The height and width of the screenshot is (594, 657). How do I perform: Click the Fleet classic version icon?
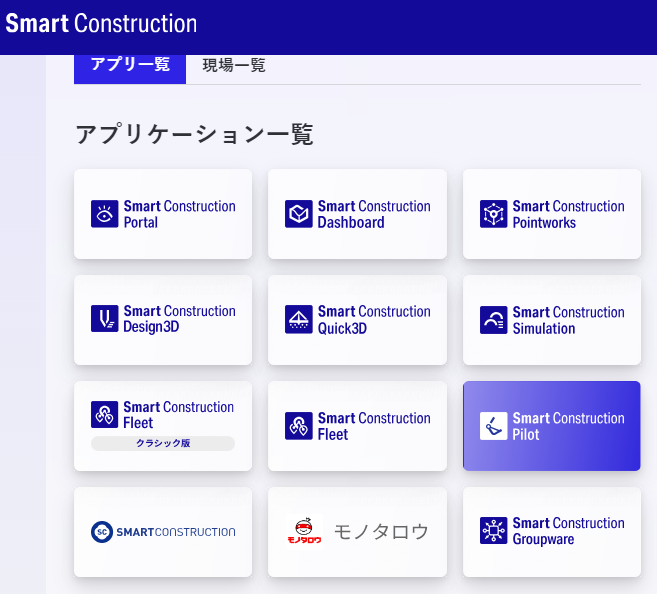[105, 415]
